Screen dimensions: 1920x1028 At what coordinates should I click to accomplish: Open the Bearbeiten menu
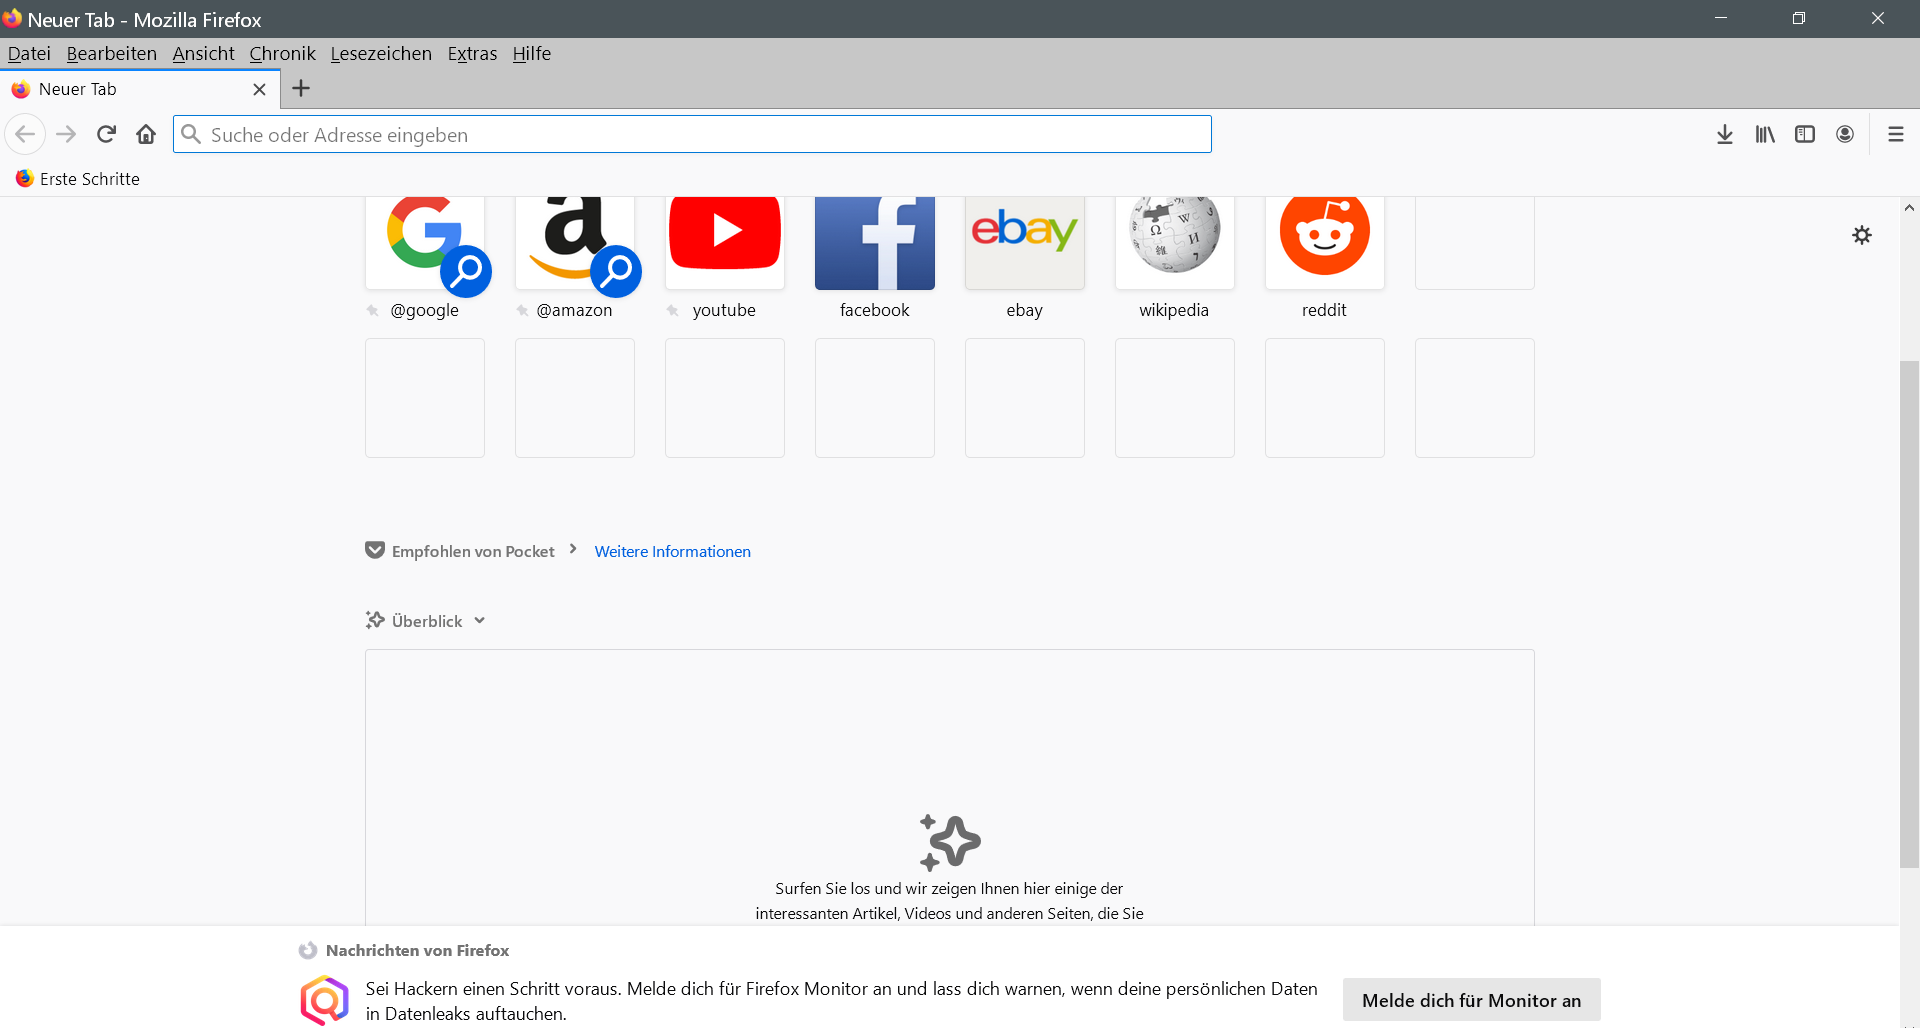pos(112,54)
